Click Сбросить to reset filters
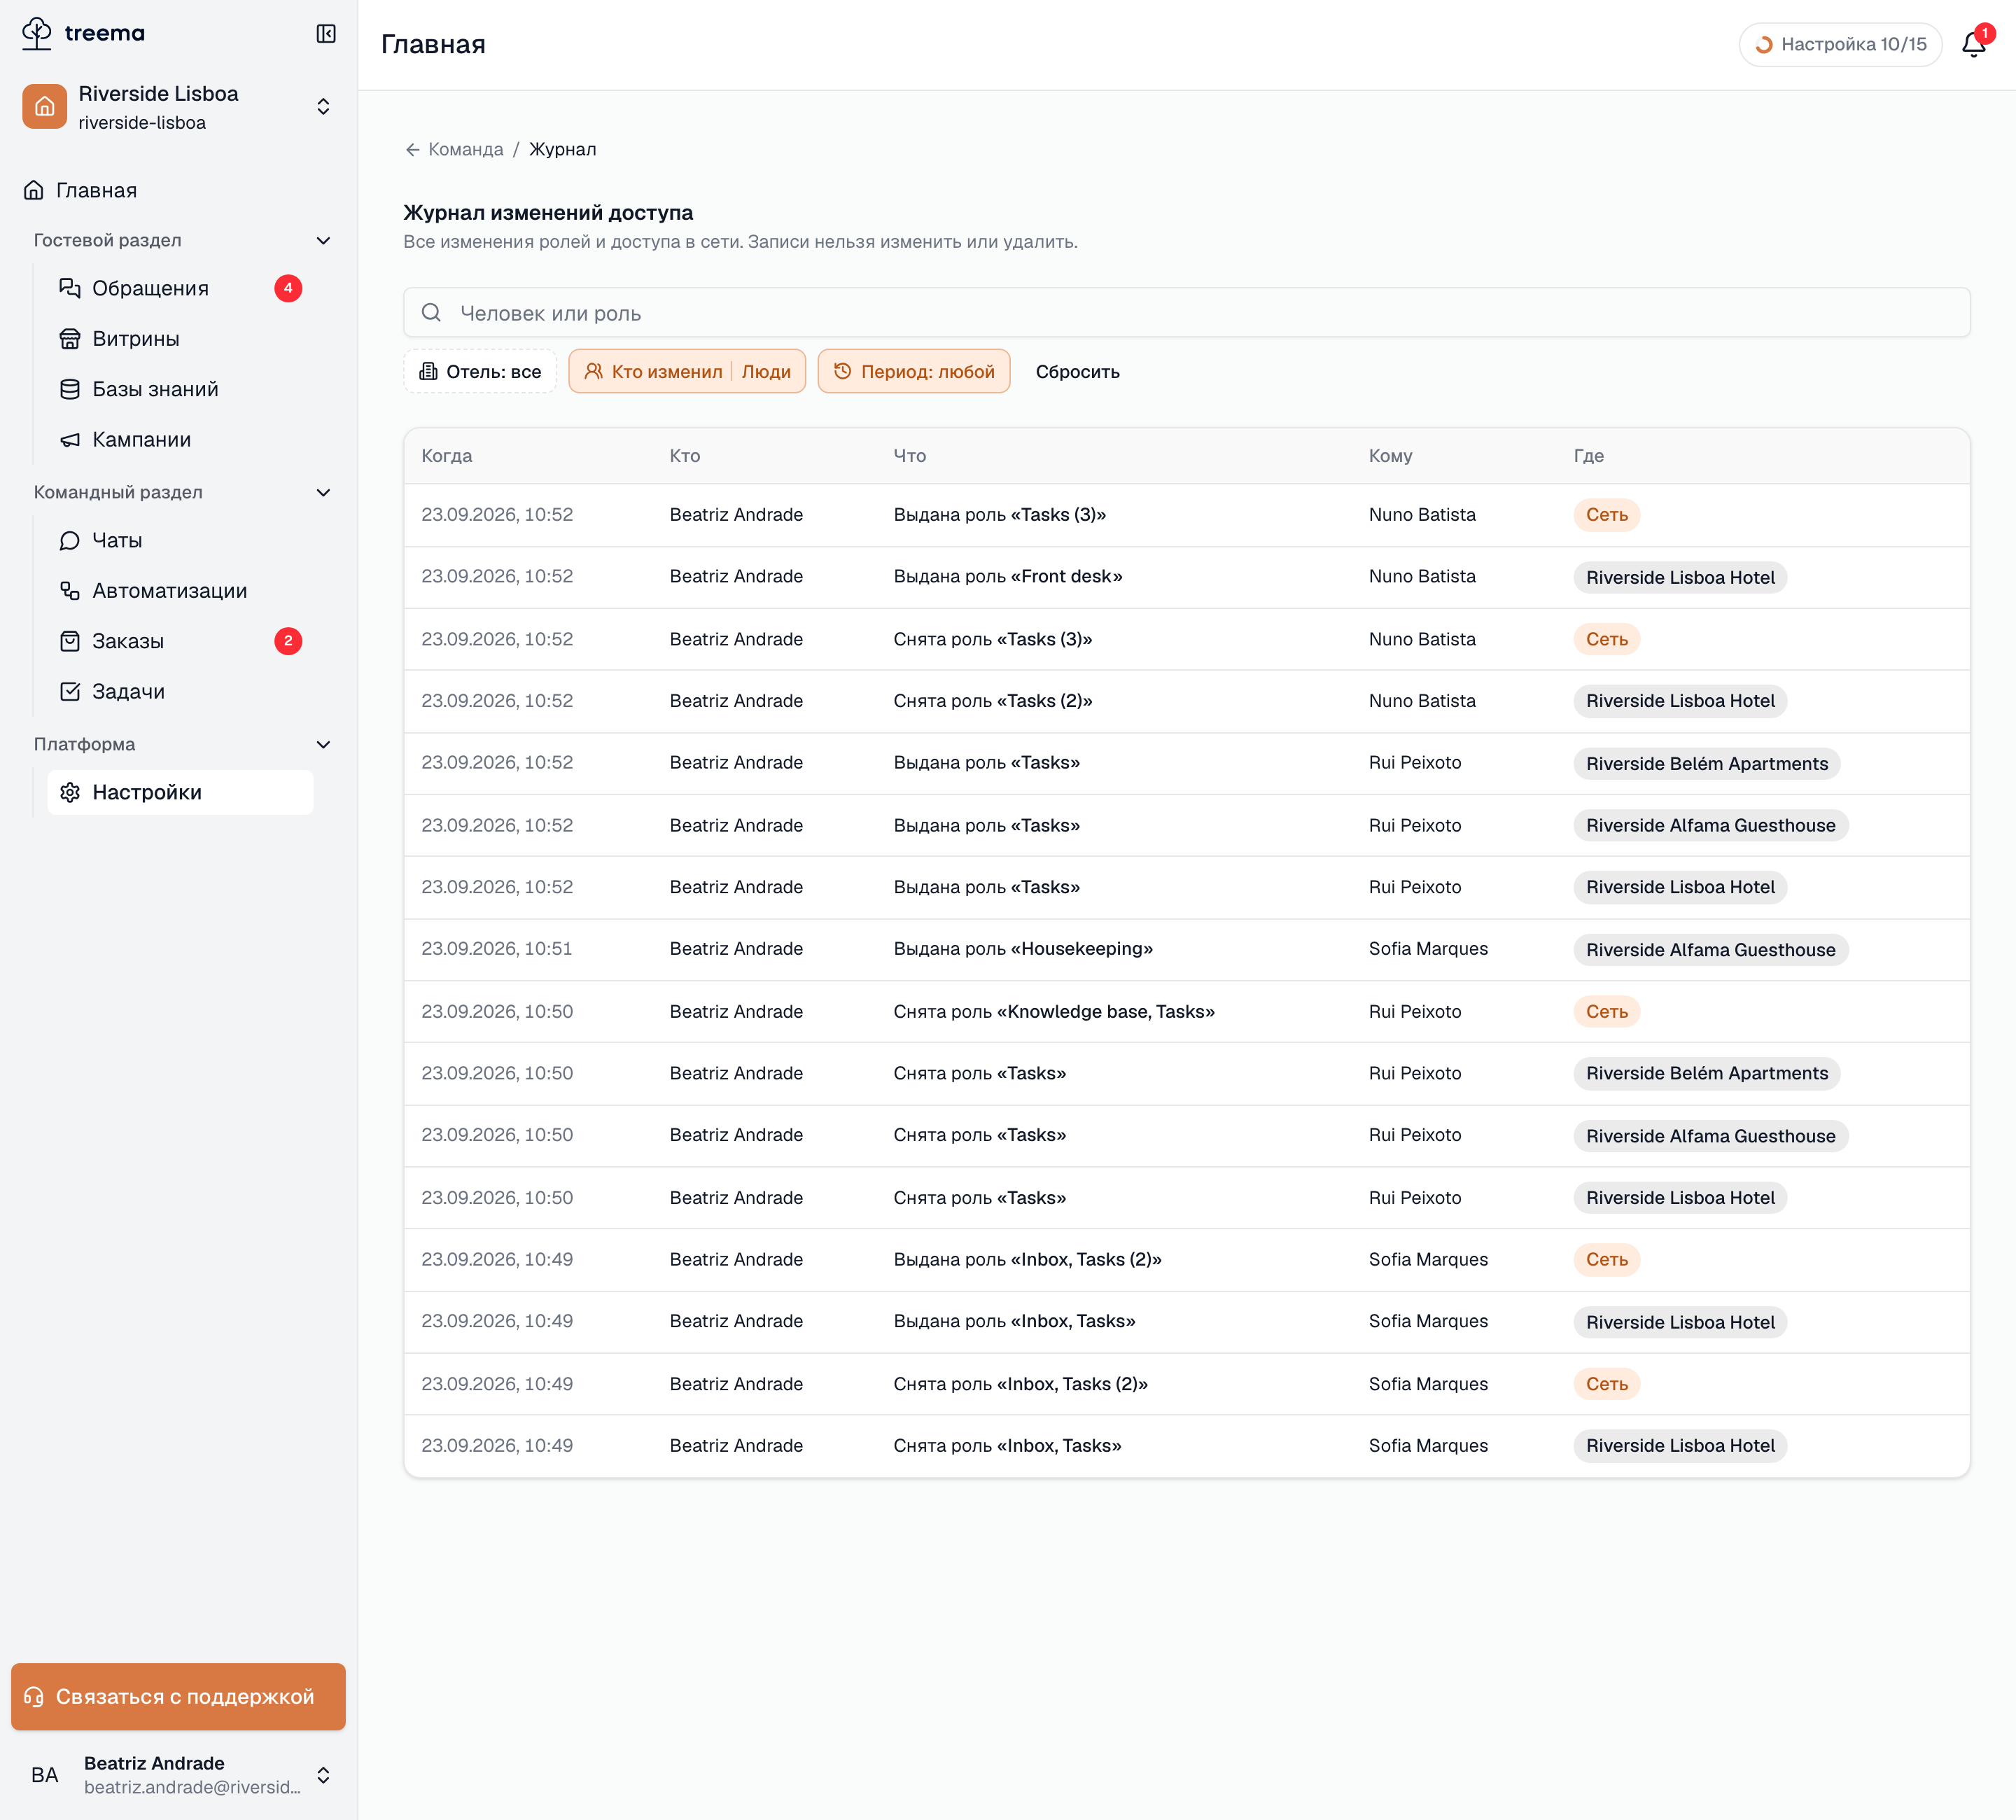 click(1077, 371)
